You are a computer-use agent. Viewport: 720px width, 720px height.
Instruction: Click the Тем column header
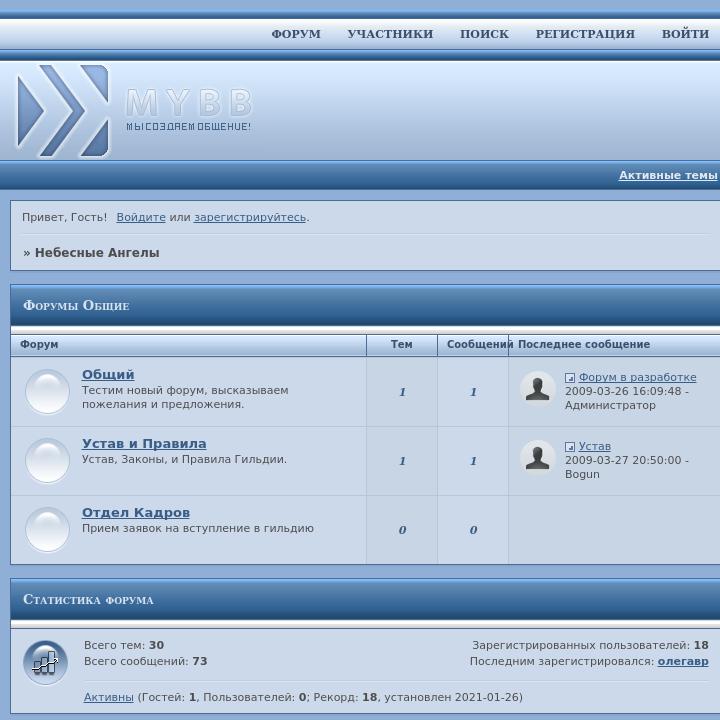click(402, 344)
